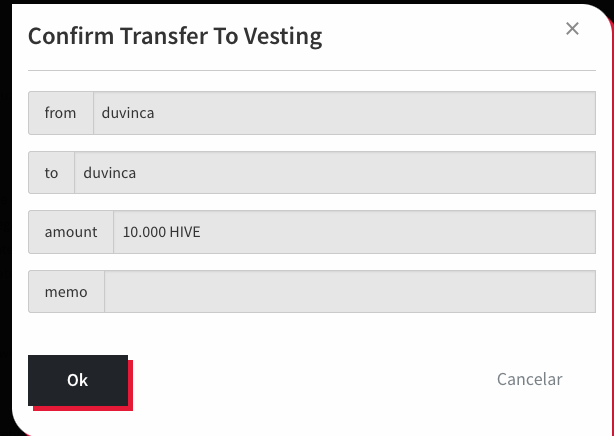Viewport: 614px width, 436px height.
Task: Close the Confirm Transfer dialog with X
Action: 572,29
